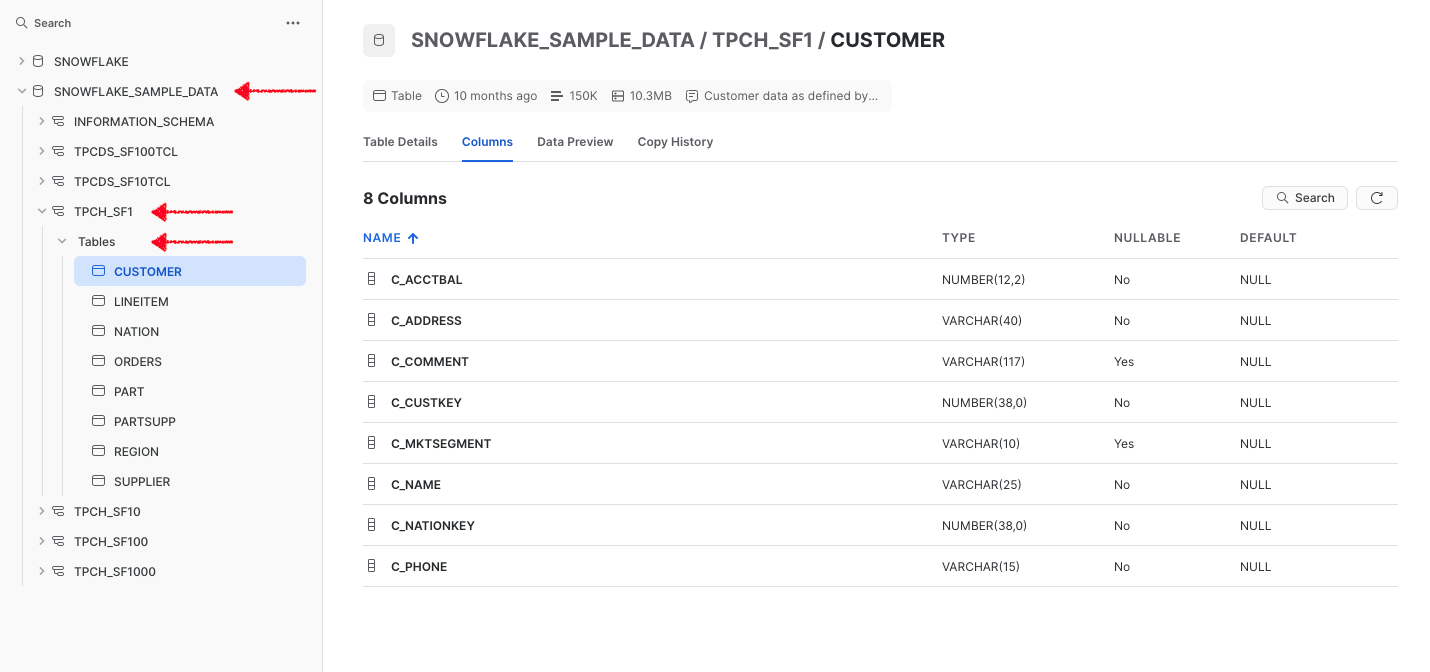Select the SUPPLIER table label

pos(142,481)
